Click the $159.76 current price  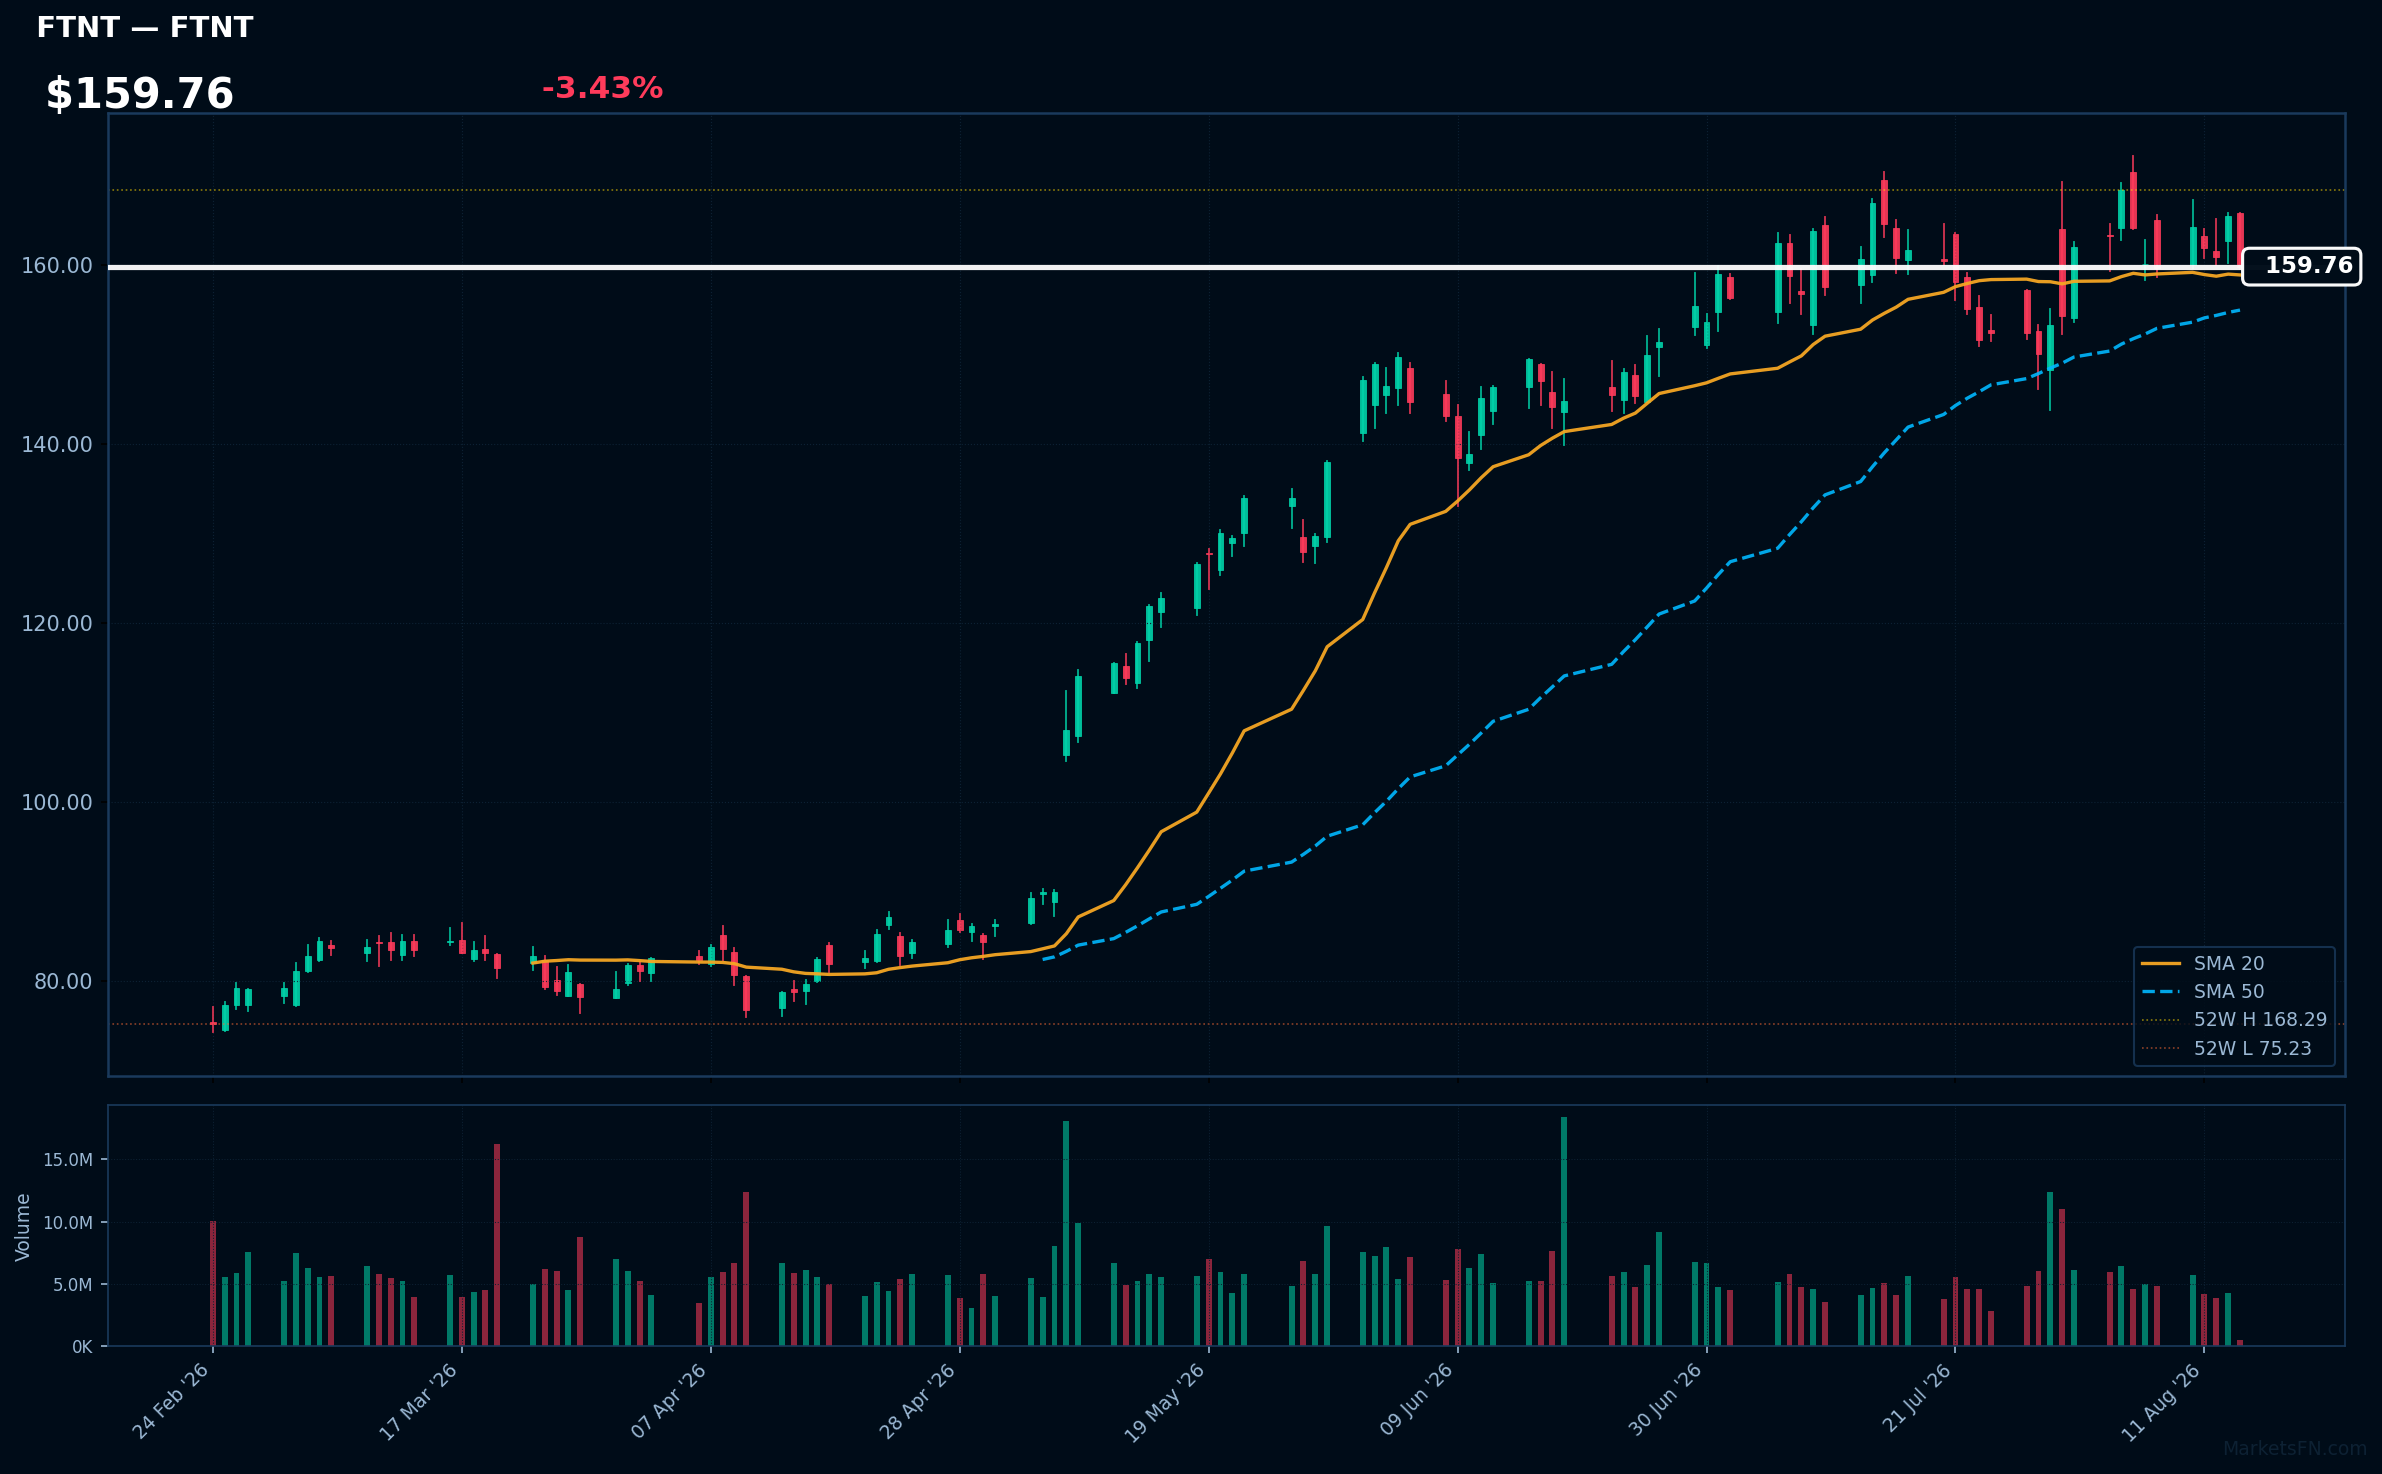point(140,94)
